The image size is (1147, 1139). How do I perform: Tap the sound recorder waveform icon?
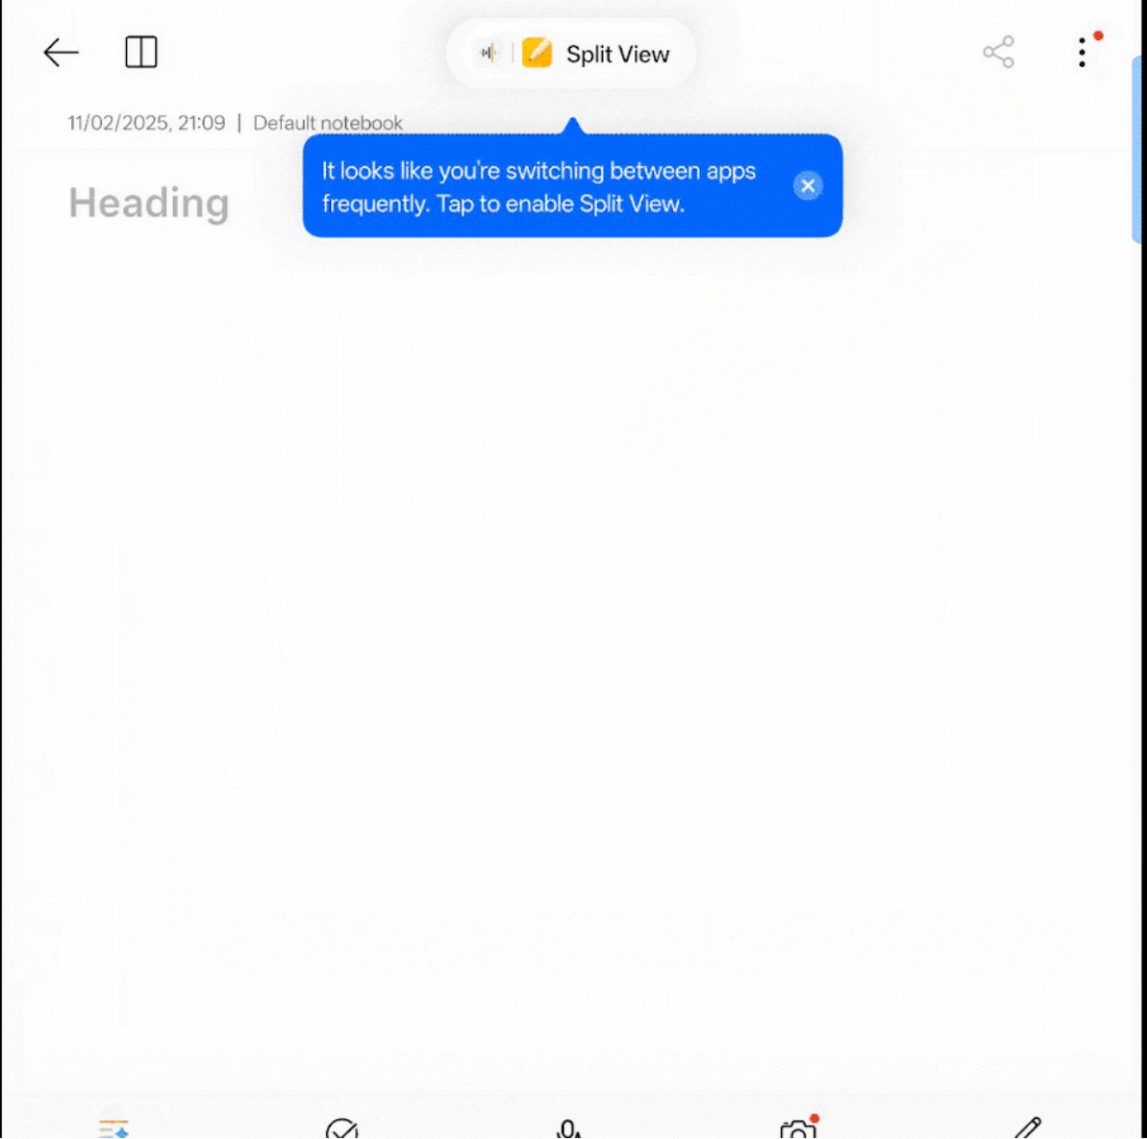coord(489,53)
